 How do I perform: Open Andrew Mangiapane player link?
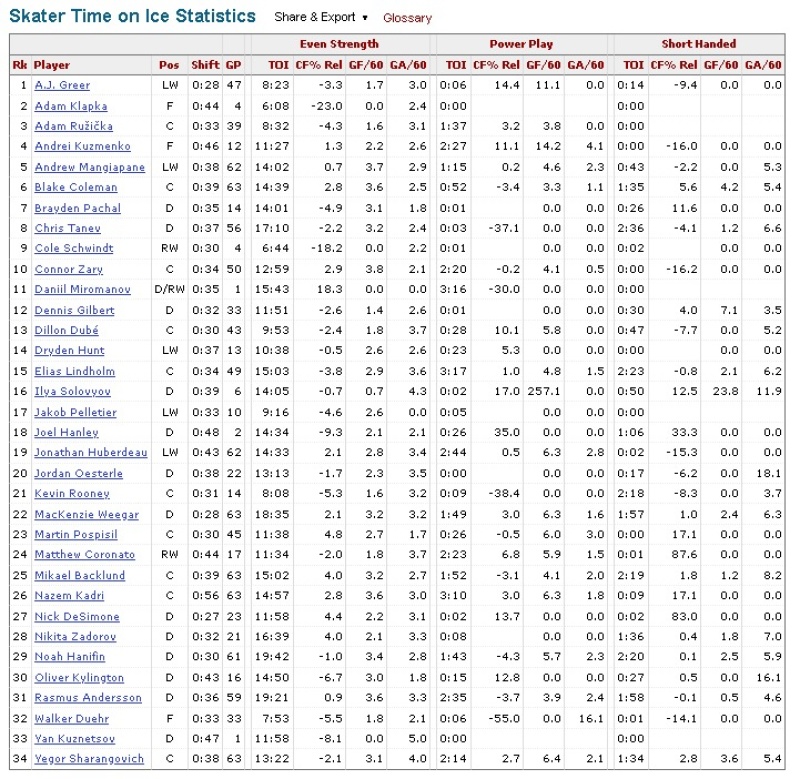click(x=90, y=167)
